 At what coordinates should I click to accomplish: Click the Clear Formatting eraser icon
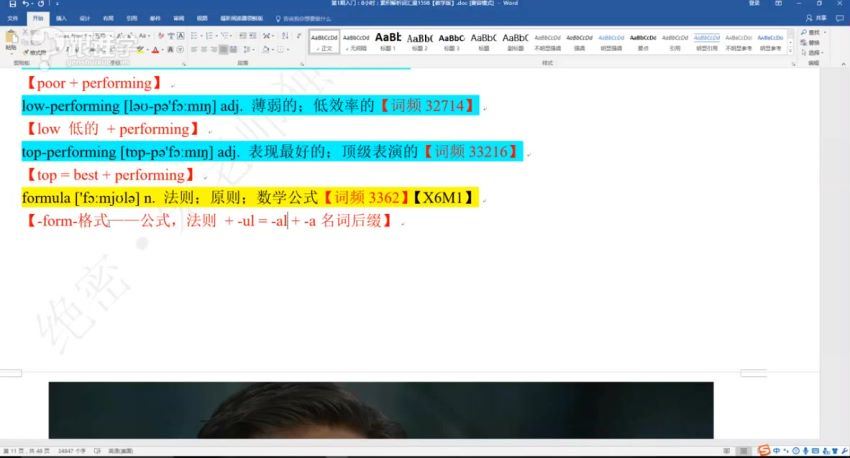click(x=160, y=36)
